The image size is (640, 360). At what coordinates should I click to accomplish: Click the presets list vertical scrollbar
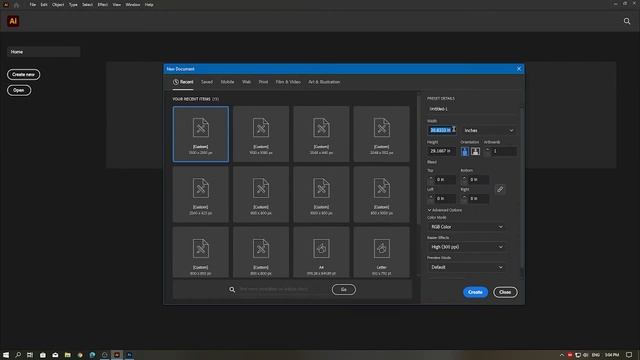point(418,159)
